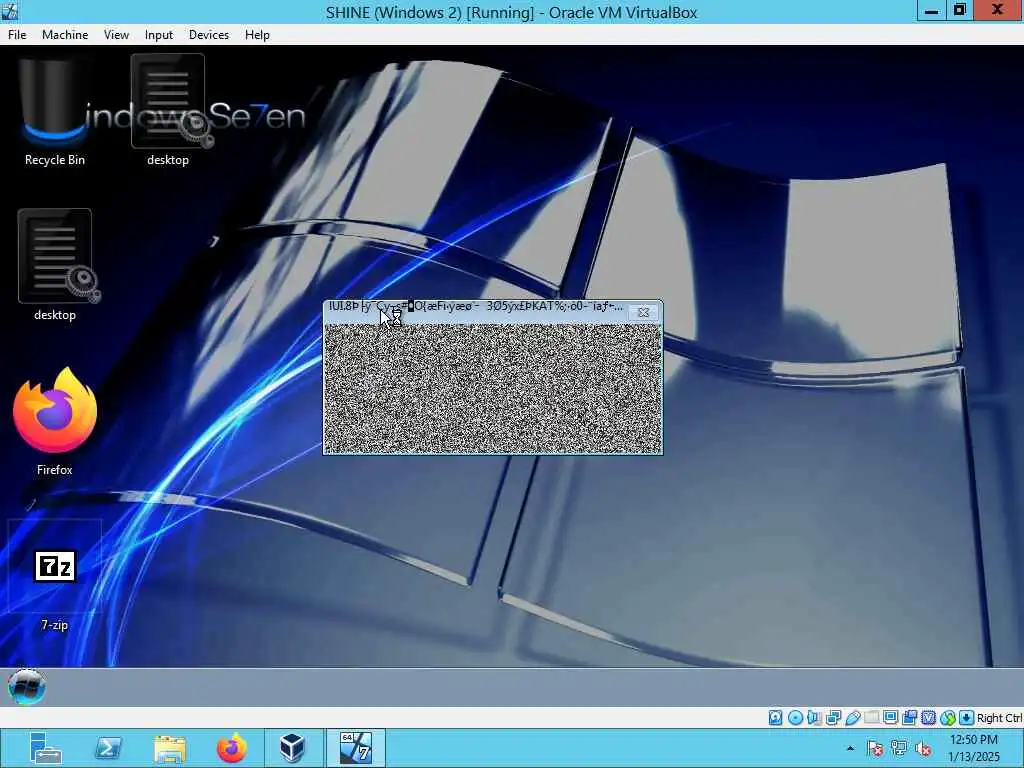Click the static noise image area
Image resolution: width=1024 pixels, height=768 pixels.
(x=493, y=389)
